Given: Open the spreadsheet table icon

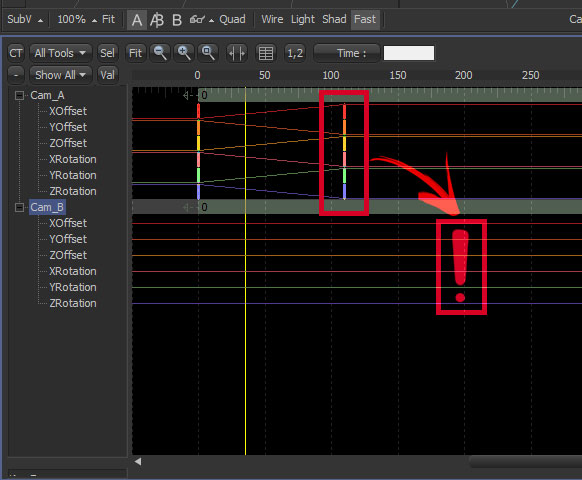Looking at the screenshot, I should (266, 53).
